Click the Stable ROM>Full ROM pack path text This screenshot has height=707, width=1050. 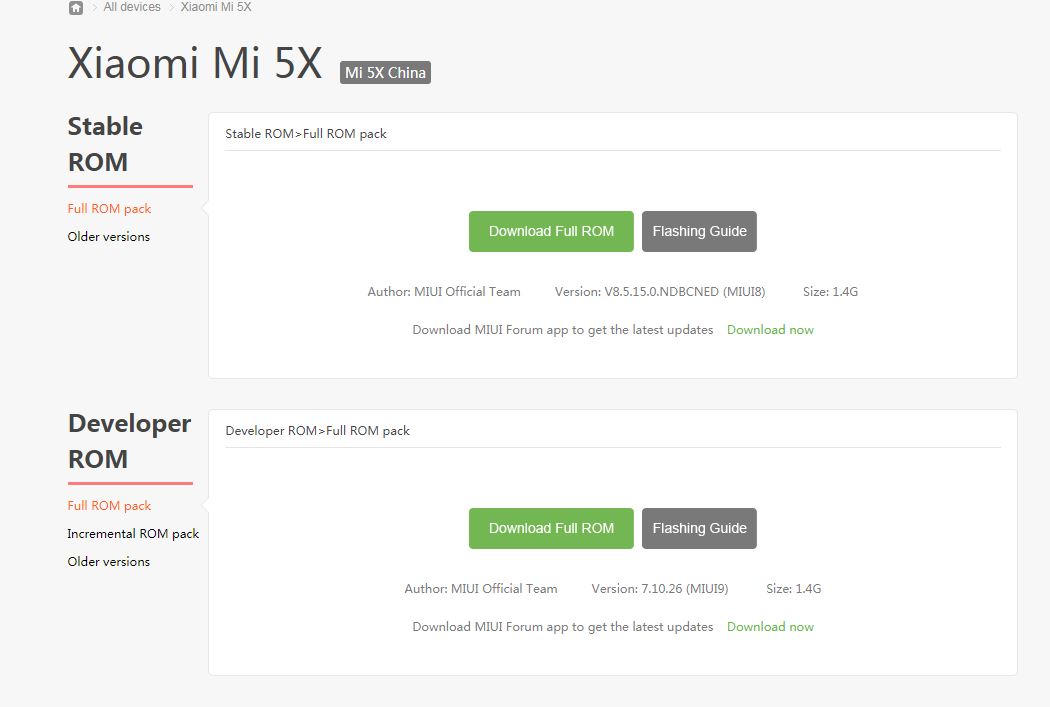pos(306,134)
